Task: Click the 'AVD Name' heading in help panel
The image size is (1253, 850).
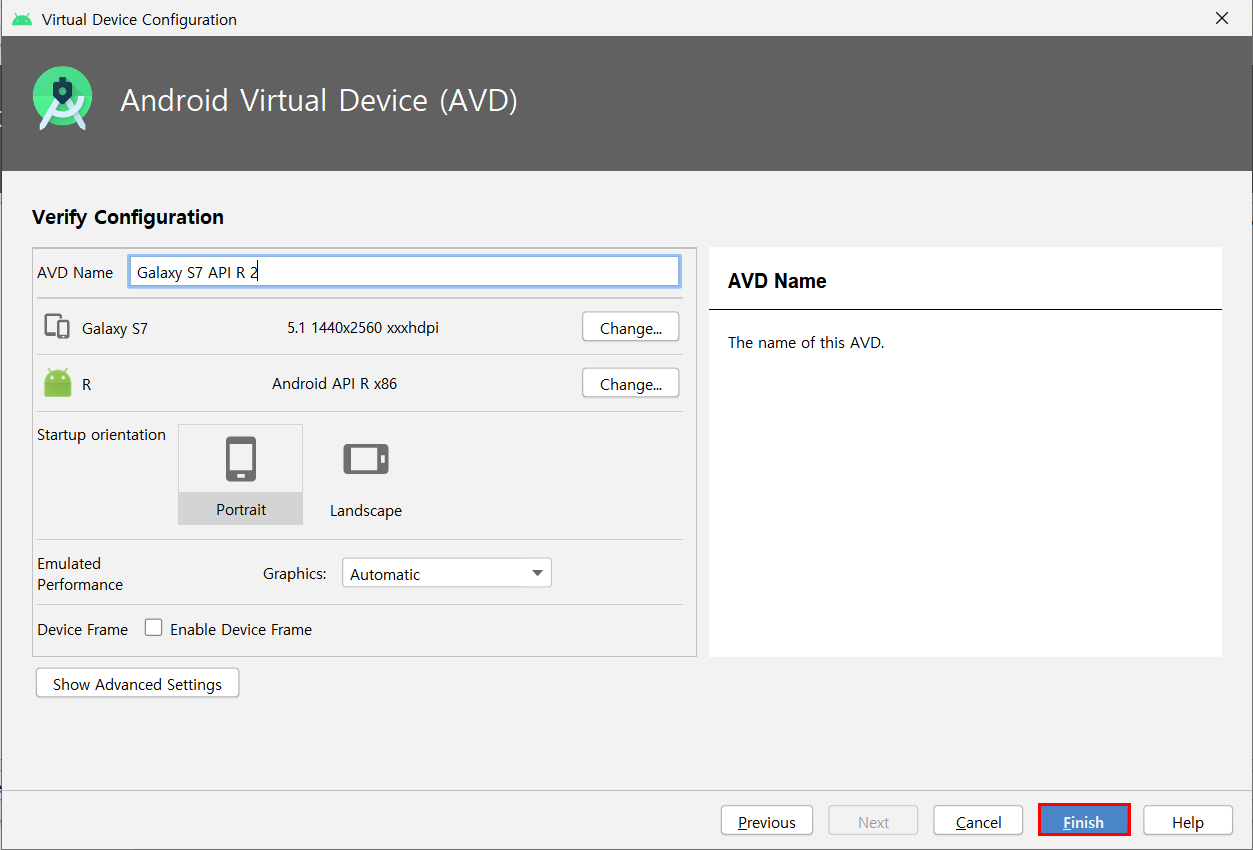Action: [x=777, y=281]
